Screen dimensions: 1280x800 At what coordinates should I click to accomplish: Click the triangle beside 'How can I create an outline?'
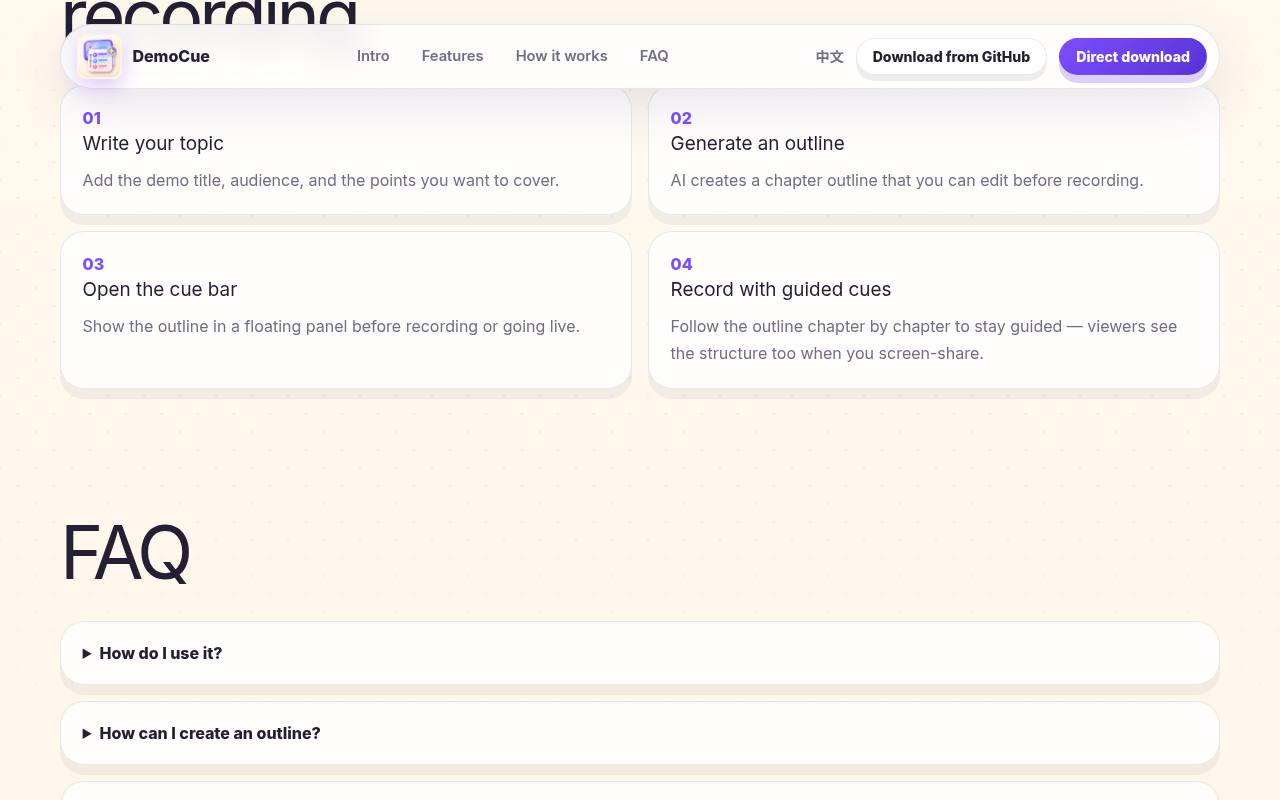pos(87,734)
